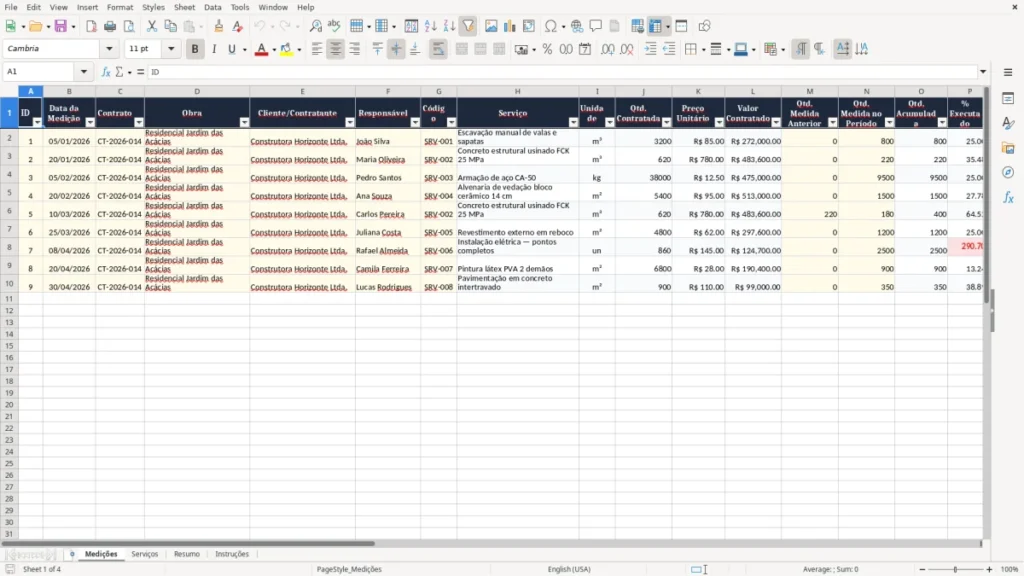Switch to the Serviços sheet tab

144,554
